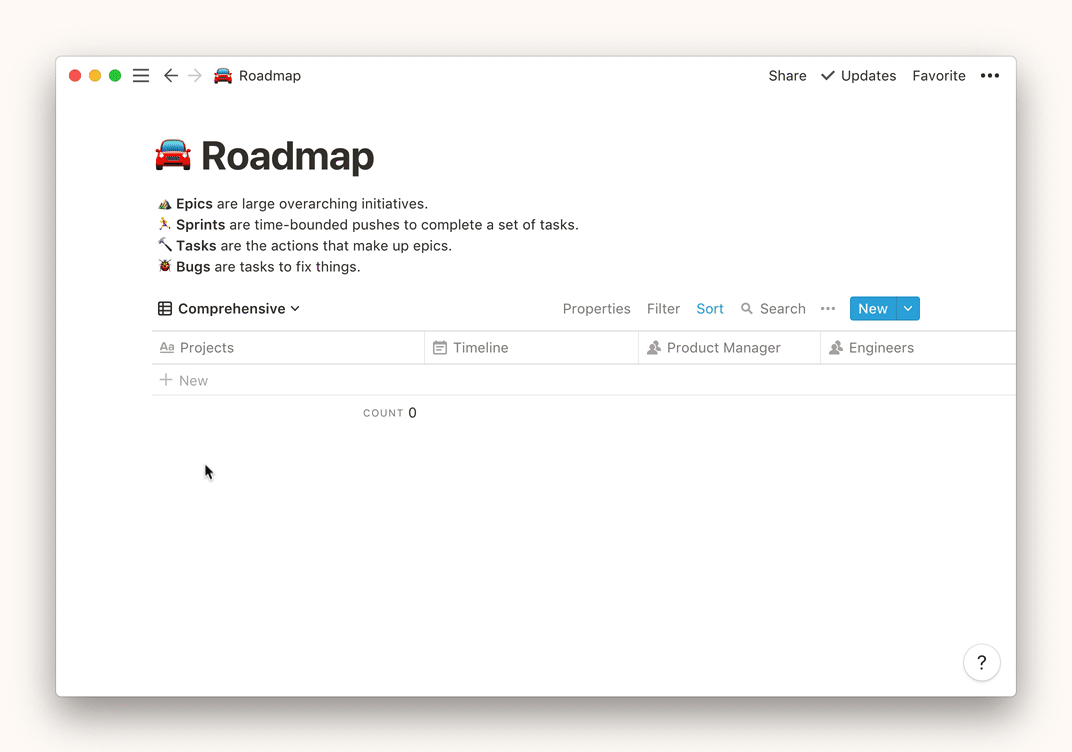The height and width of the screenshot is (752, 1072).
Task: Open database view three-dot options menu
Action: click(828, 309)
